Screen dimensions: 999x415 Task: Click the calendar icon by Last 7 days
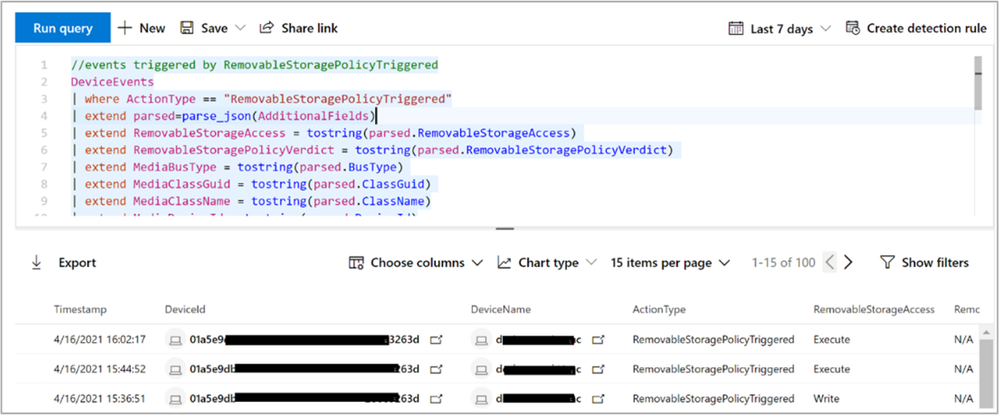[736, 28]
